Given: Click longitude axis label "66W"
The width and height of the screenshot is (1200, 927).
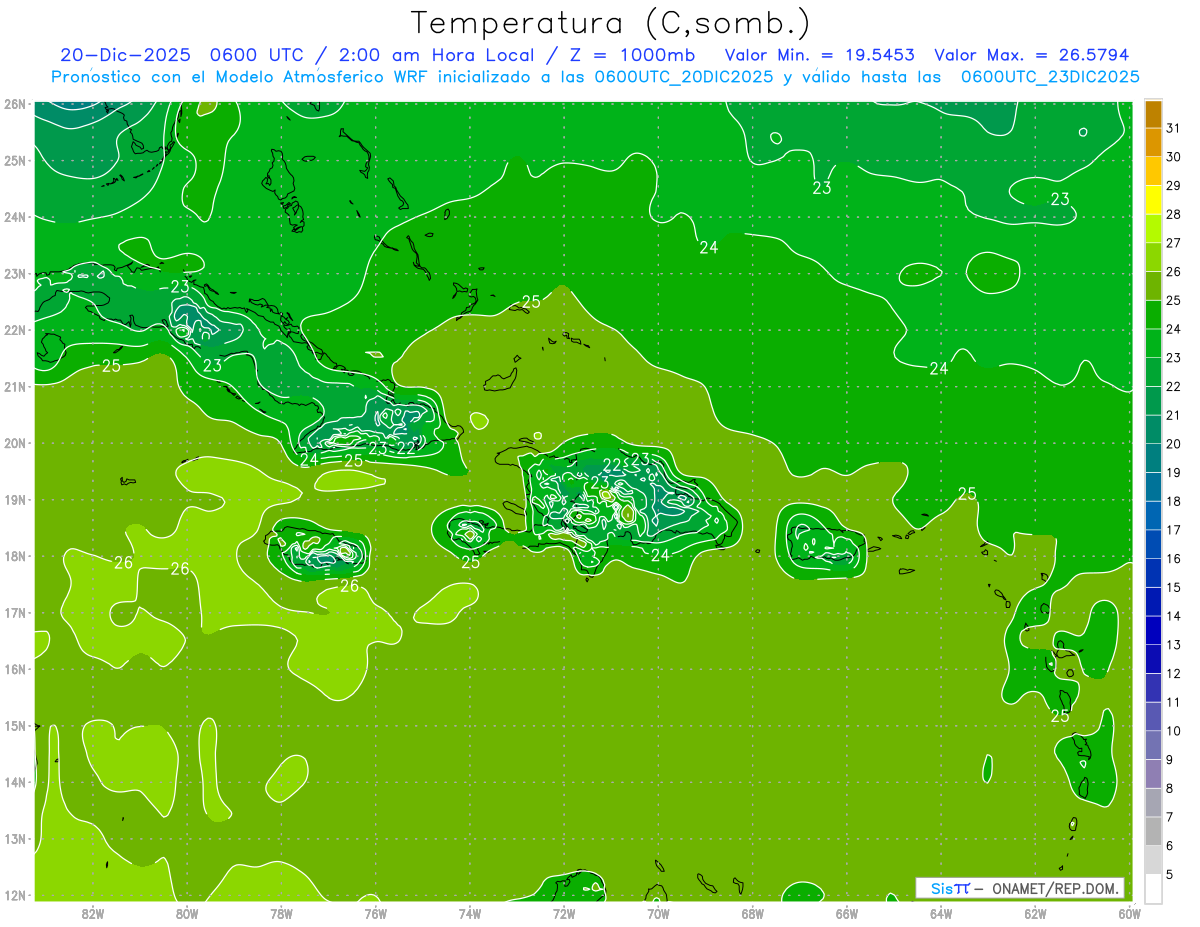Looking at the screenshot, I should tap(846, 913).
